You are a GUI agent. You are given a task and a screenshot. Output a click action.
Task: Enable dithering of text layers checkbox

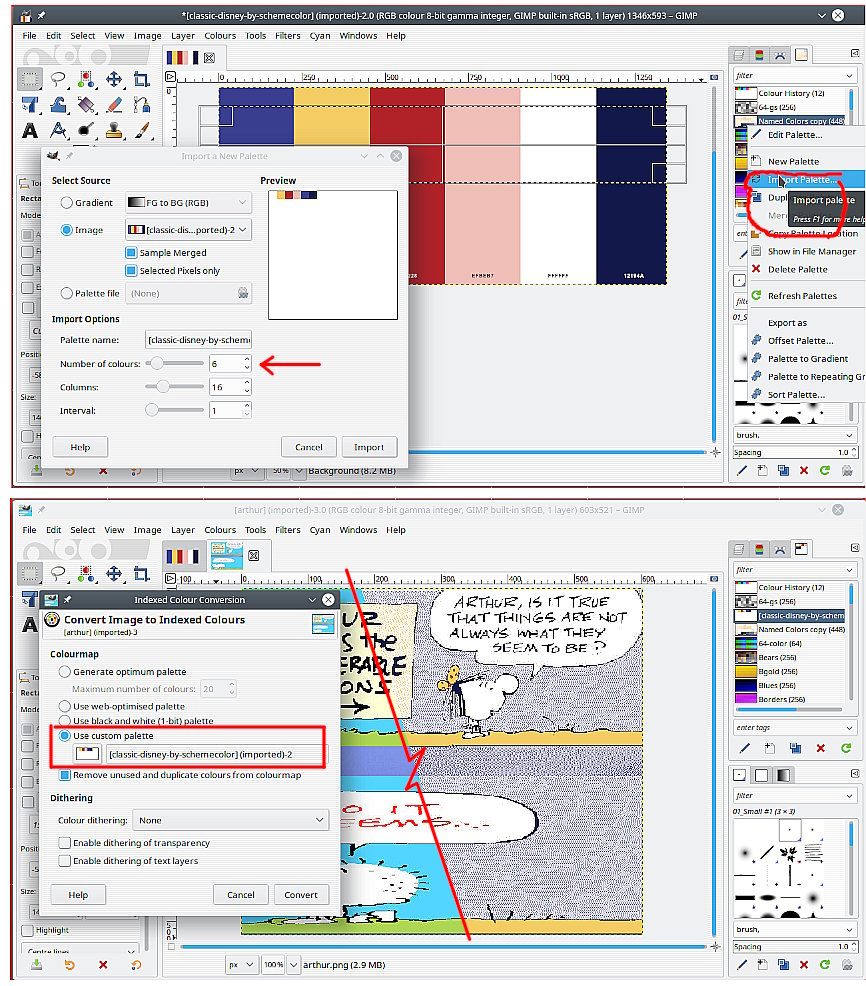[64, 861]
